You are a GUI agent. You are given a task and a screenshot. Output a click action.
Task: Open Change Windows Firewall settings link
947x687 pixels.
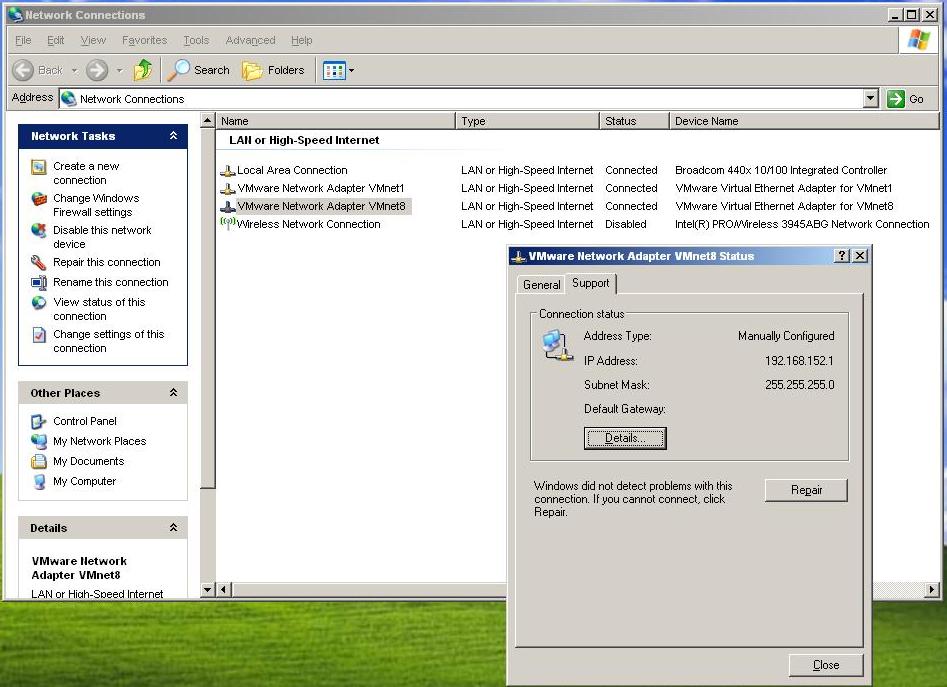coord(96,205)
